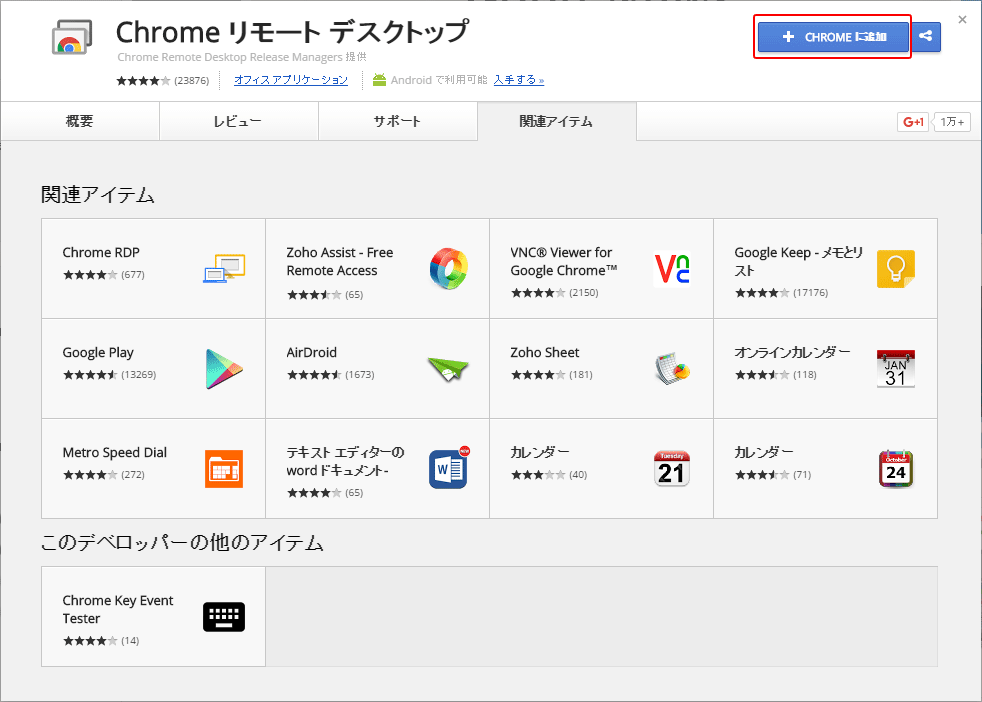Click the G+1 button
Viewport: 982px width, 702px height.
pos(913,121)
